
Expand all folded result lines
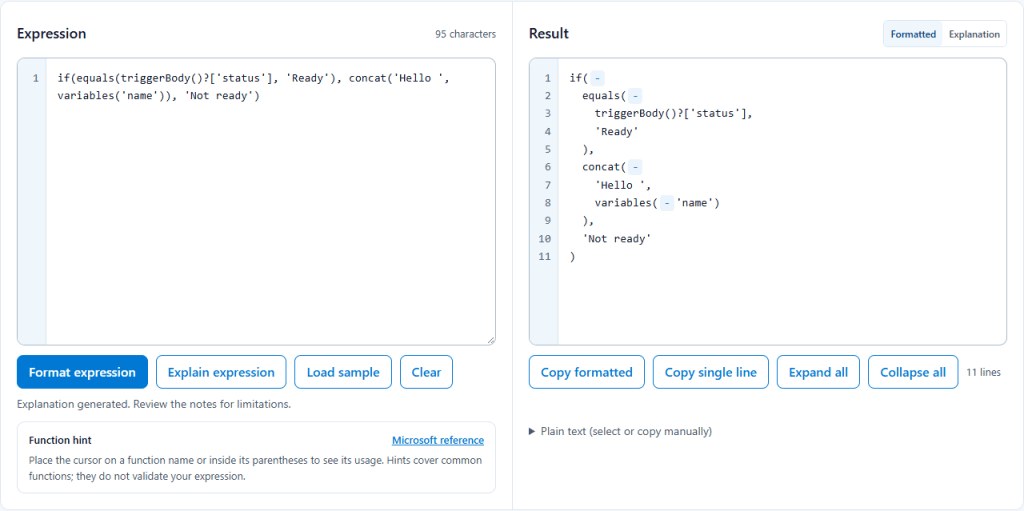pyautogui.click(x=818, y=372)
